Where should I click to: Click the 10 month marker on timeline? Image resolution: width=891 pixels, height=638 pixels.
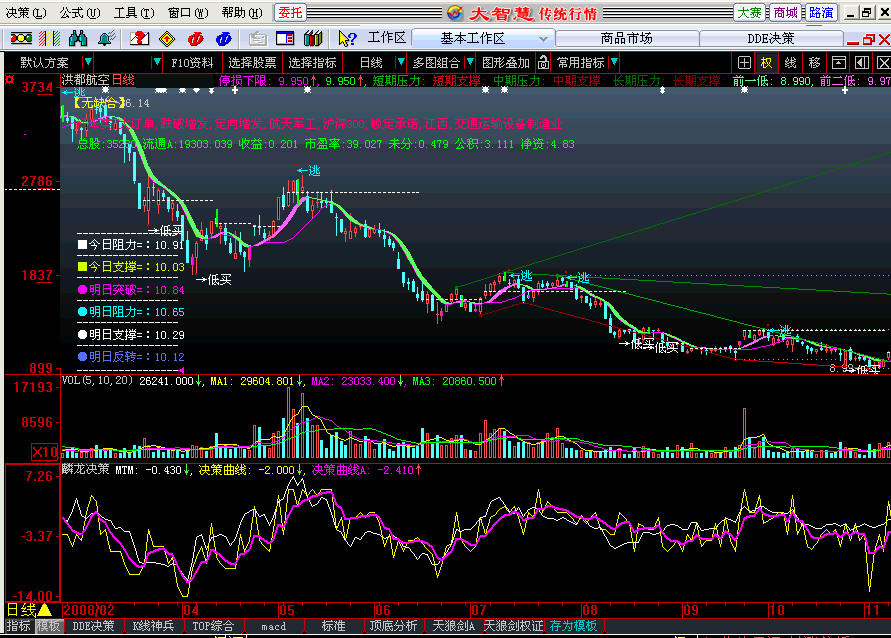tap(776, 610)
